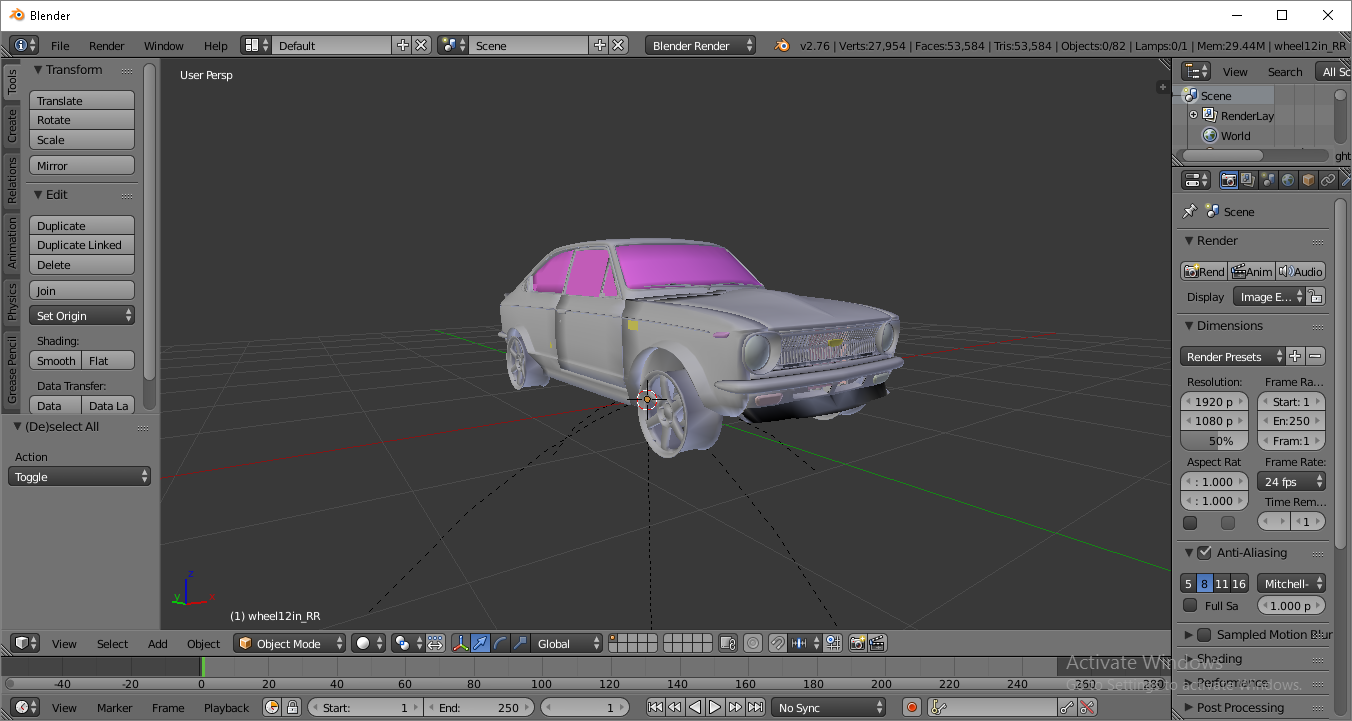
Task: Click the Render Layers properties tab icon
Action: pos(1248,180)
